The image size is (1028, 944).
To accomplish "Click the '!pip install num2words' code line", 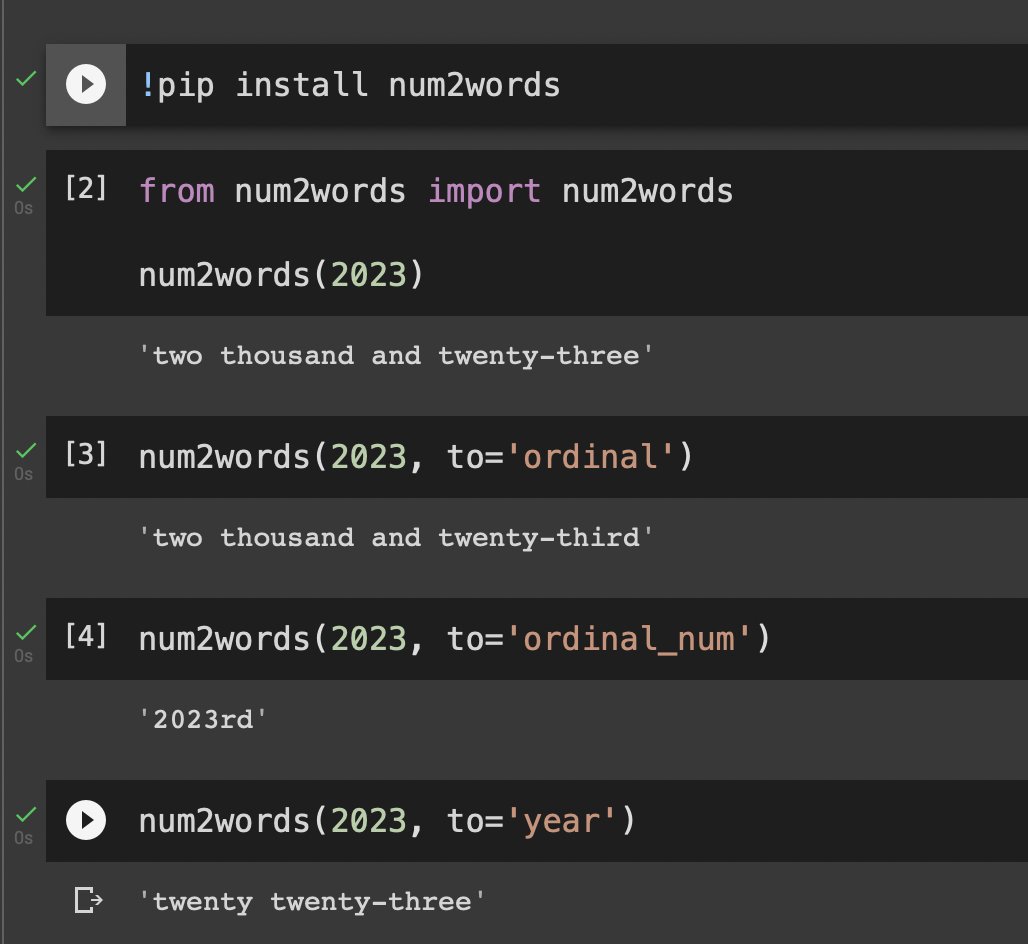I will click(x=350, y=85).
